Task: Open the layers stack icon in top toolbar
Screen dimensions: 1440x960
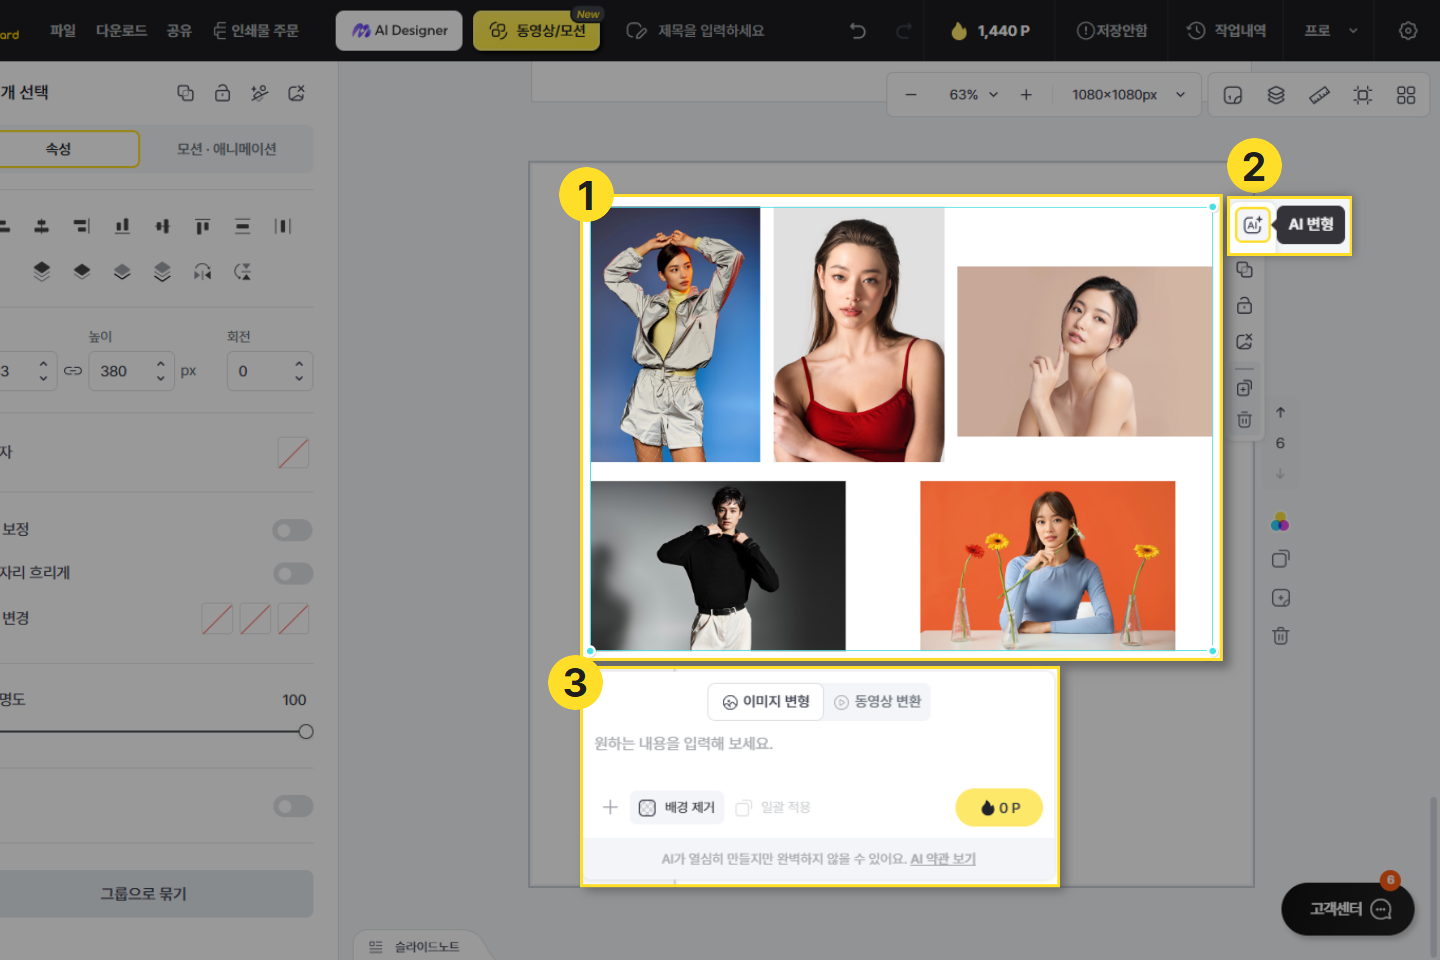Action: (1276, 95)
